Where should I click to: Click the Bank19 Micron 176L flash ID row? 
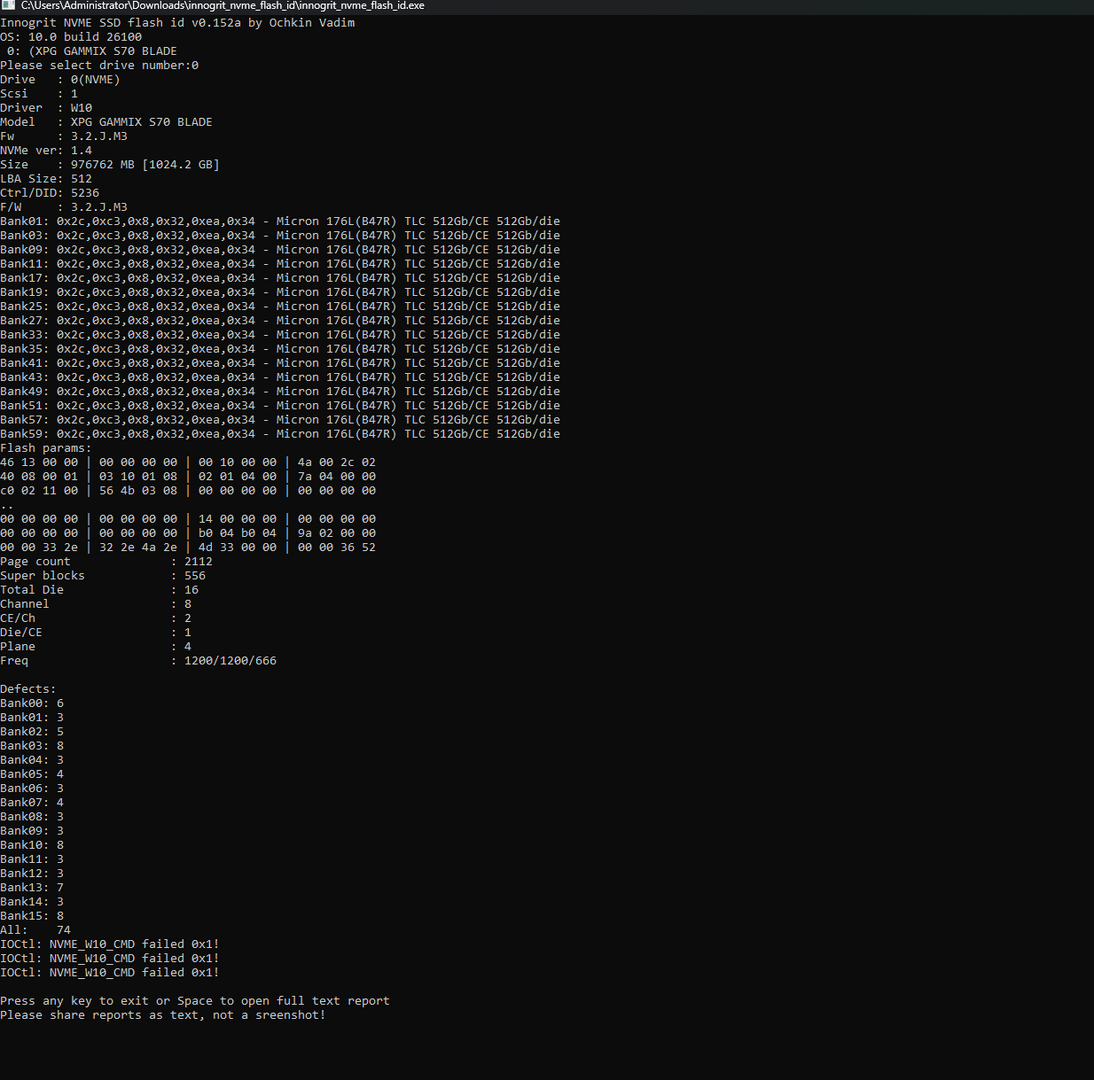[280, 292]
